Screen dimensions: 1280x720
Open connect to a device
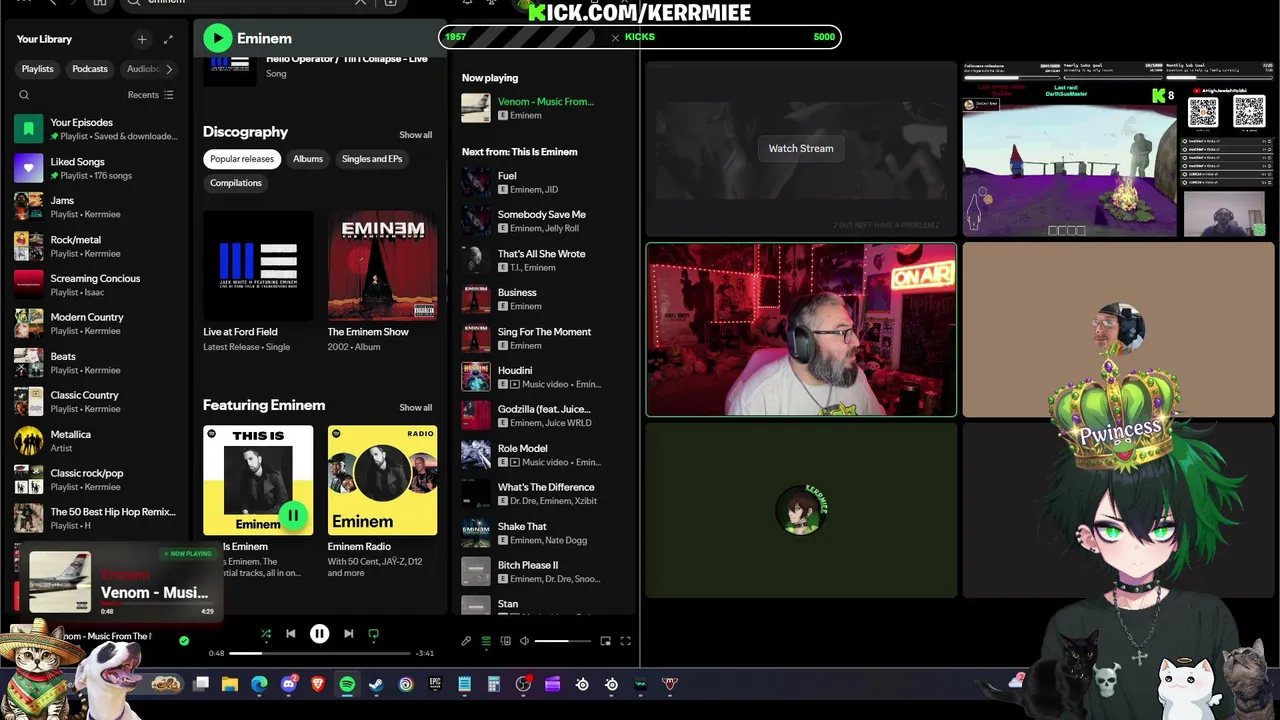506,641
